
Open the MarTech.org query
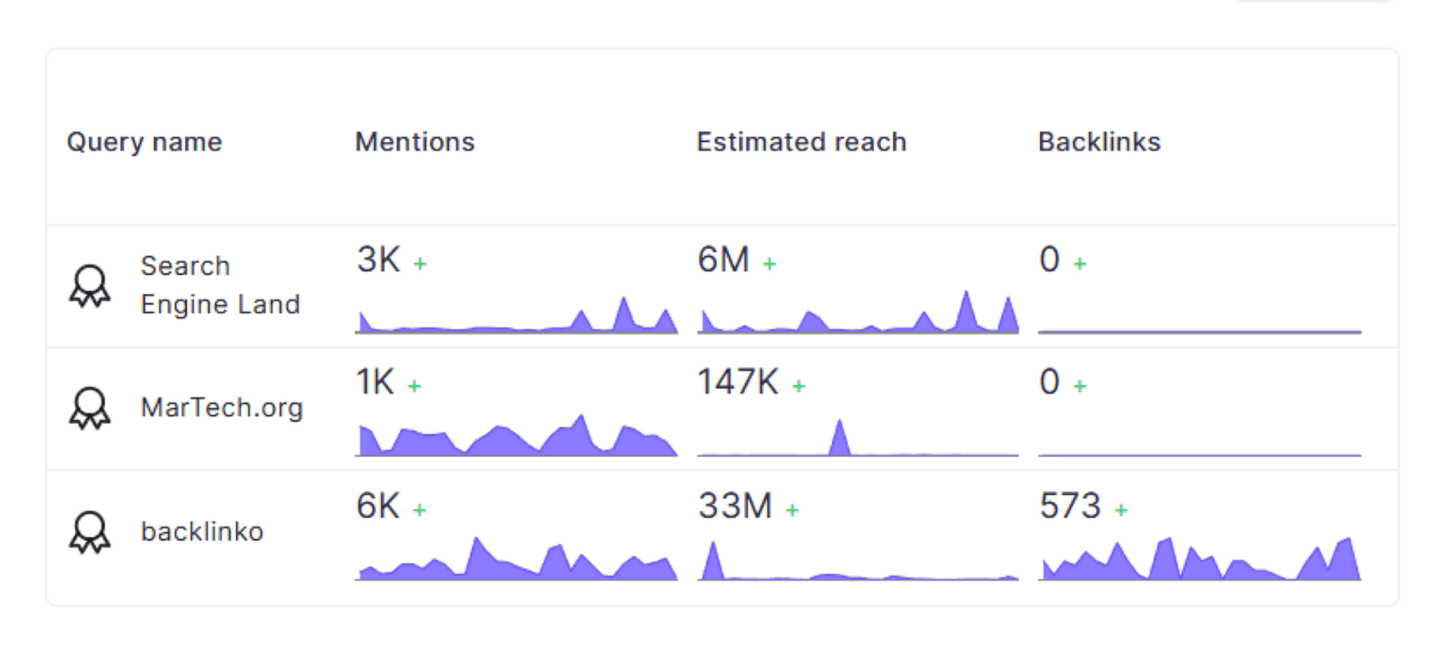(221, 408)
